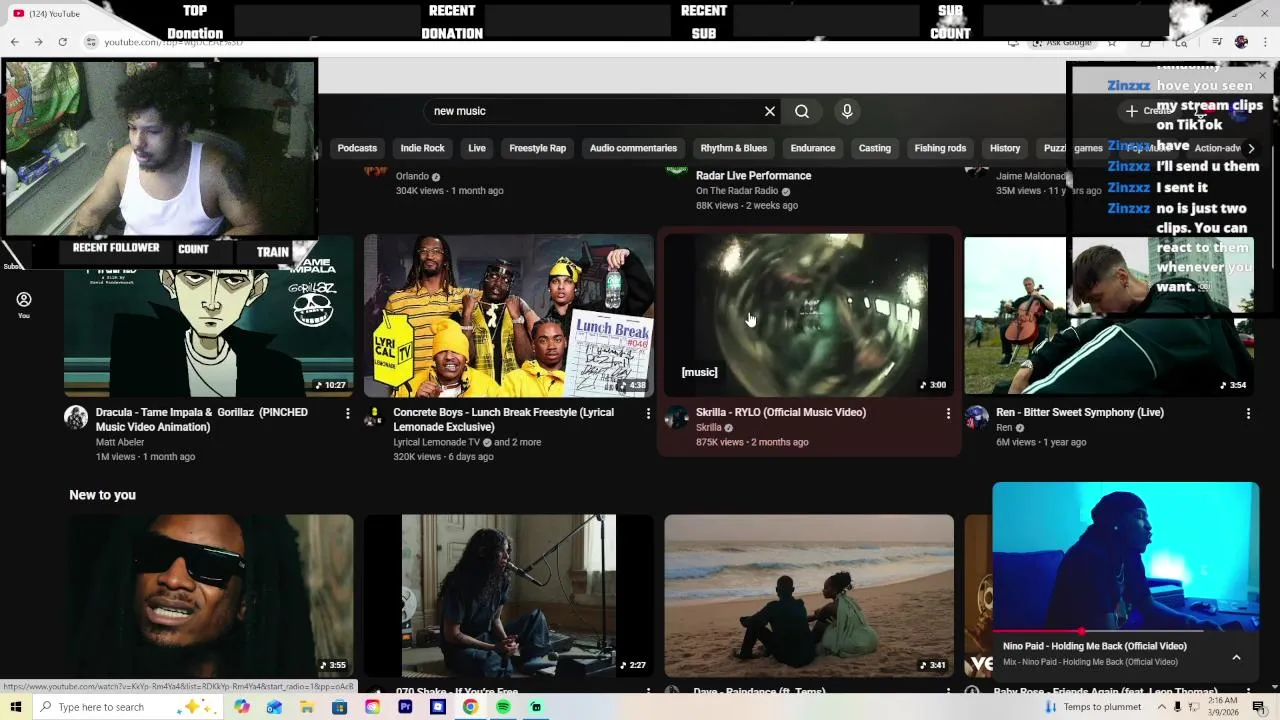Expand the Nino Paid mini player chevron
This screenshot has height=720, width=1280.
1236,657
